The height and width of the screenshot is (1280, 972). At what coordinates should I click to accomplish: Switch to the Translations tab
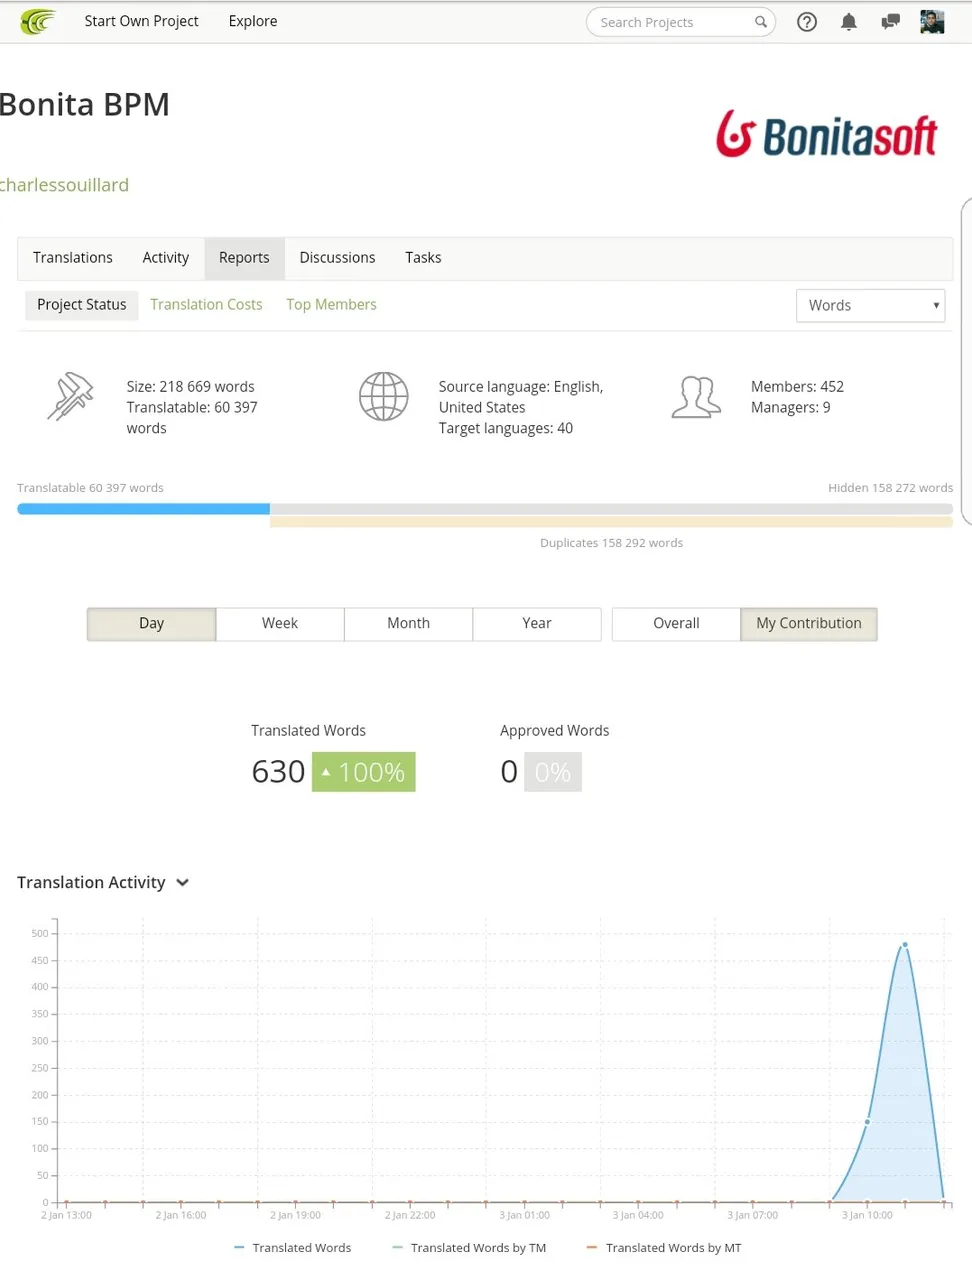coord(73,258)
